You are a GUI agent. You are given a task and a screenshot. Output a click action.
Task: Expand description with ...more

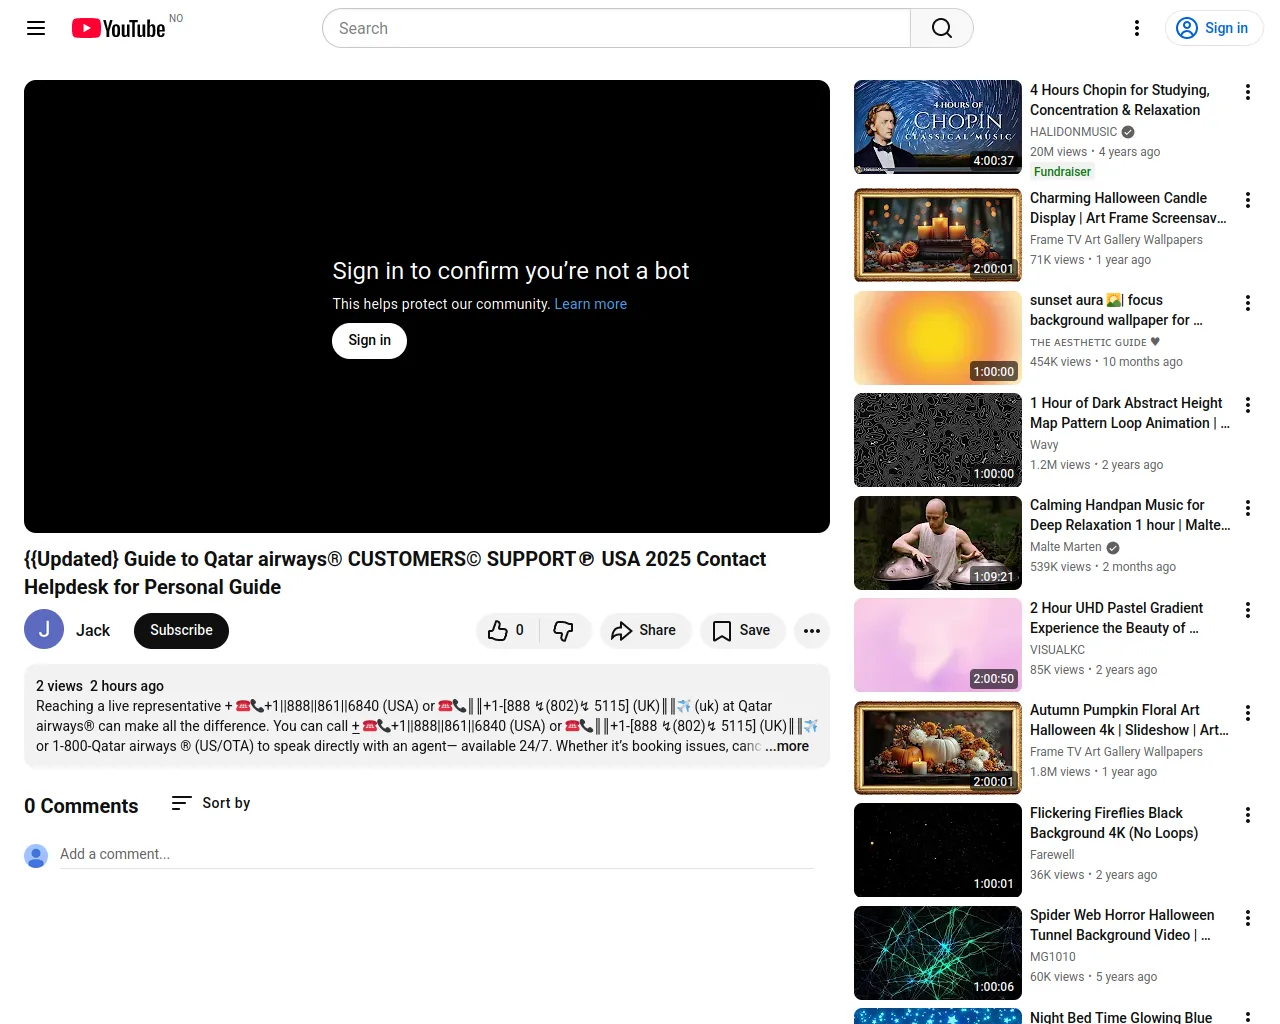tap(788, 746)
